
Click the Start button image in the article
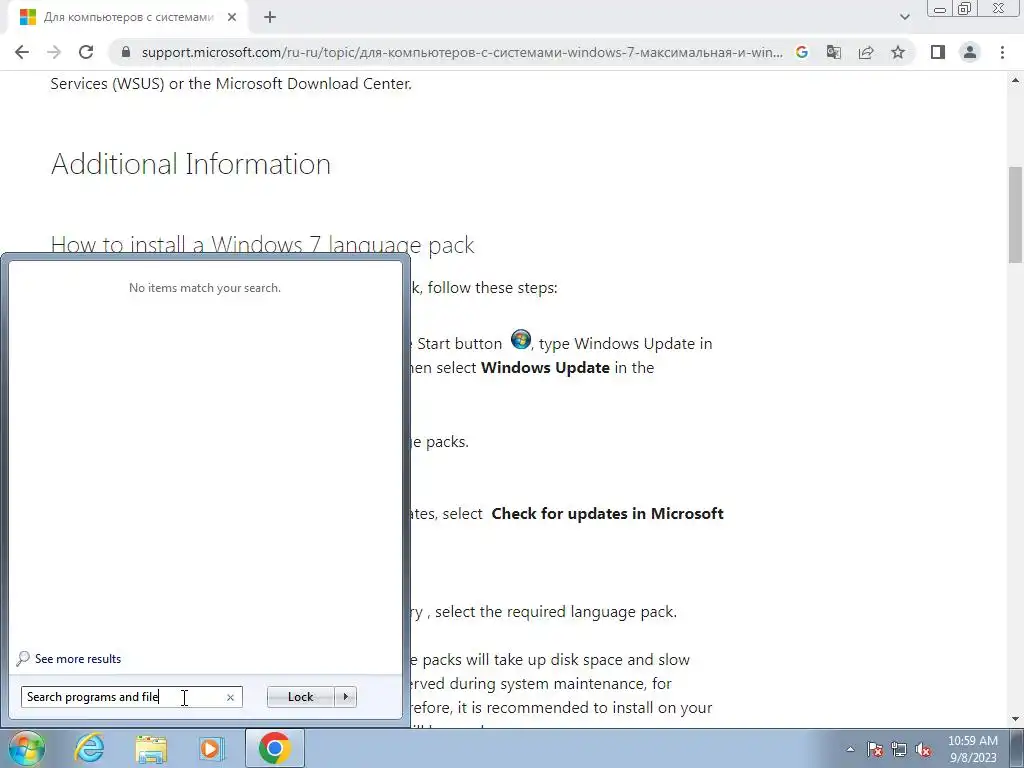[520, 340]
